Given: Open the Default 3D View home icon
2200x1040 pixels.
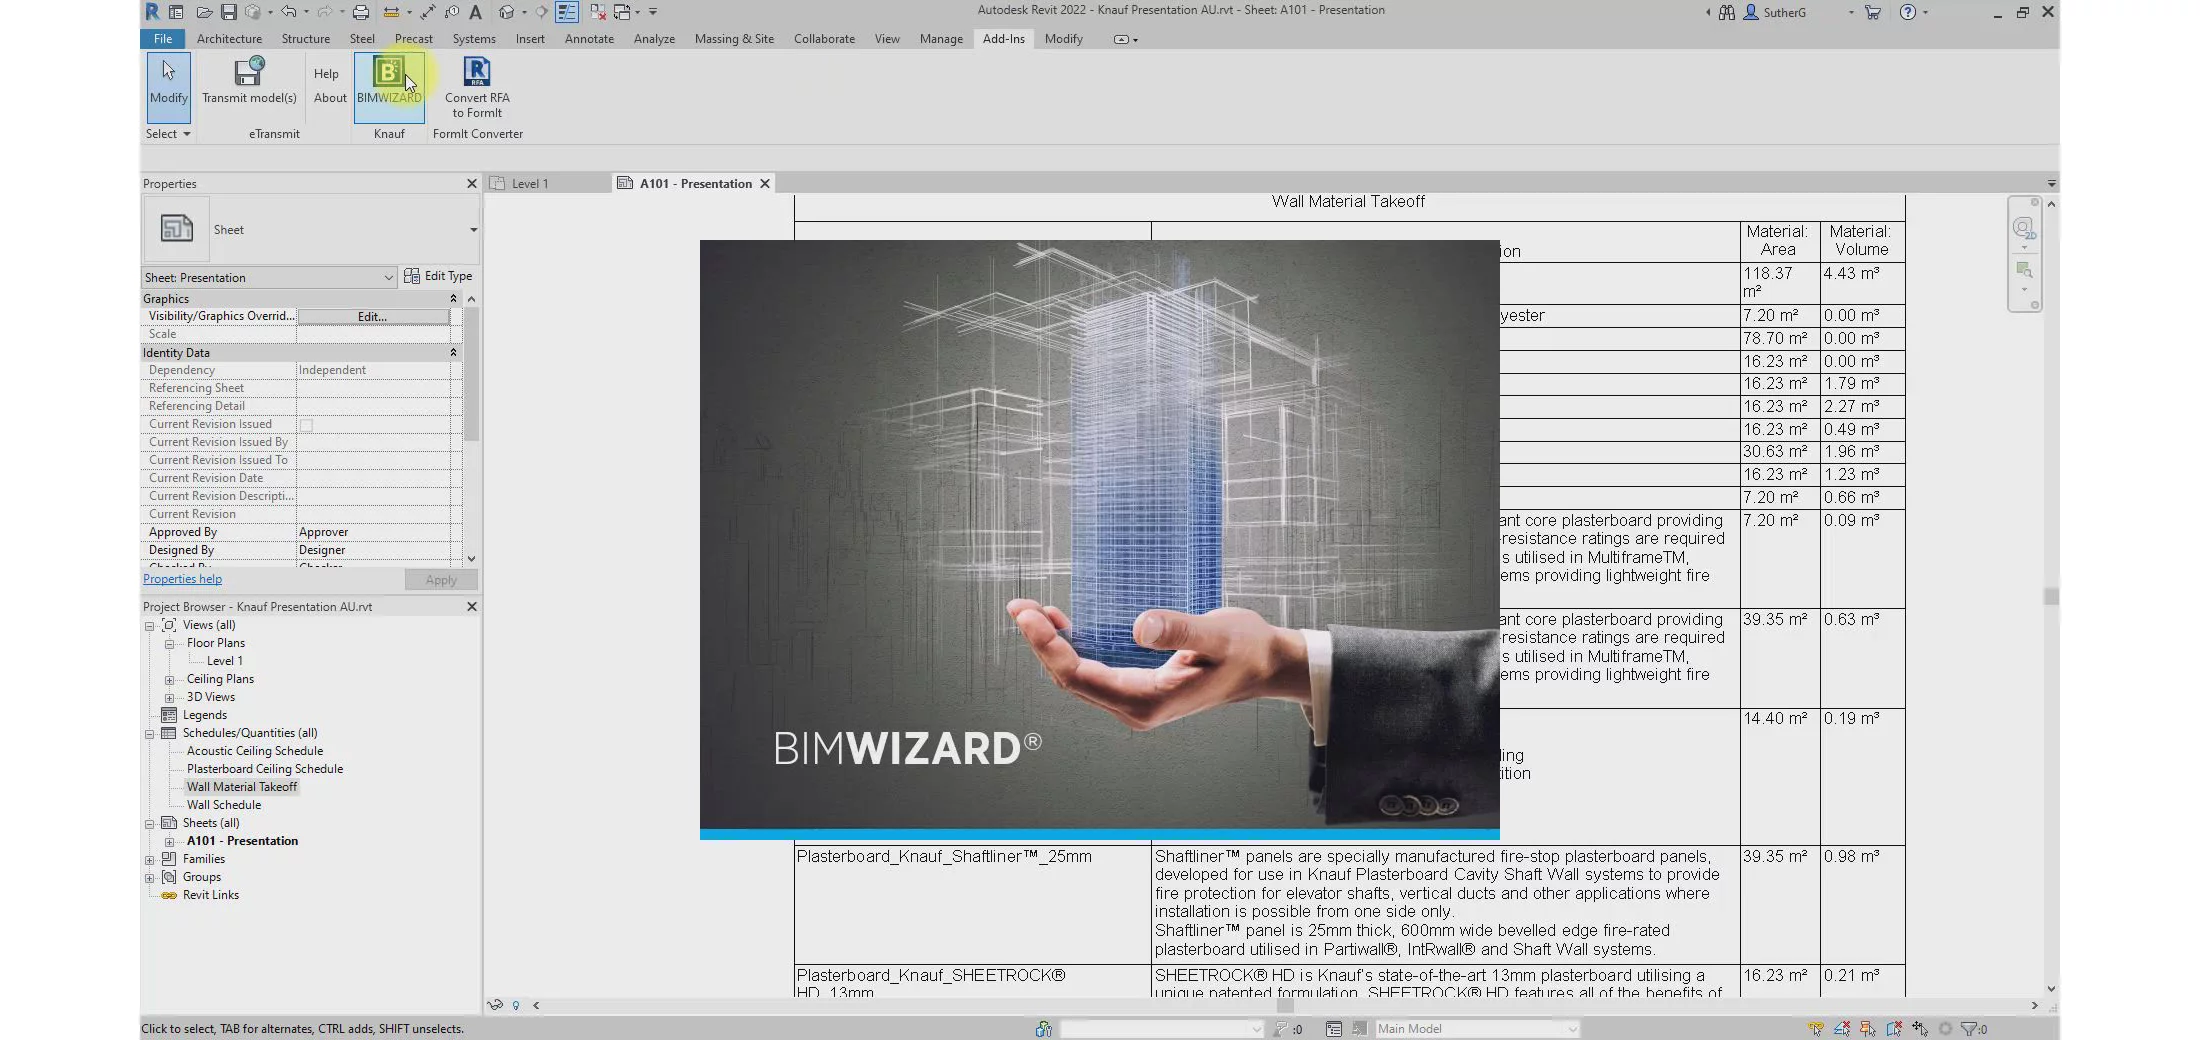Looking at the screenshot, I should pyautogui.click(x=505, y=11).
